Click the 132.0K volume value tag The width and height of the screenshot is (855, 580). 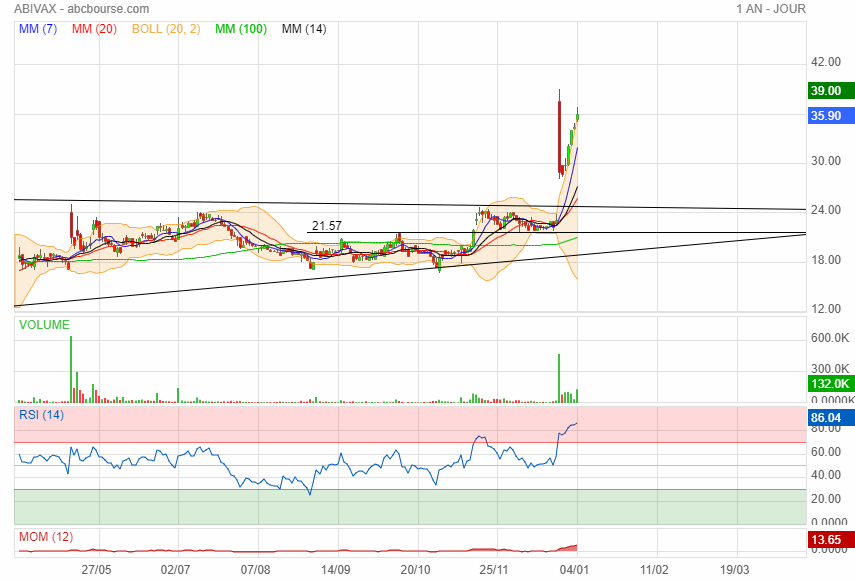(x=831, y=383)
